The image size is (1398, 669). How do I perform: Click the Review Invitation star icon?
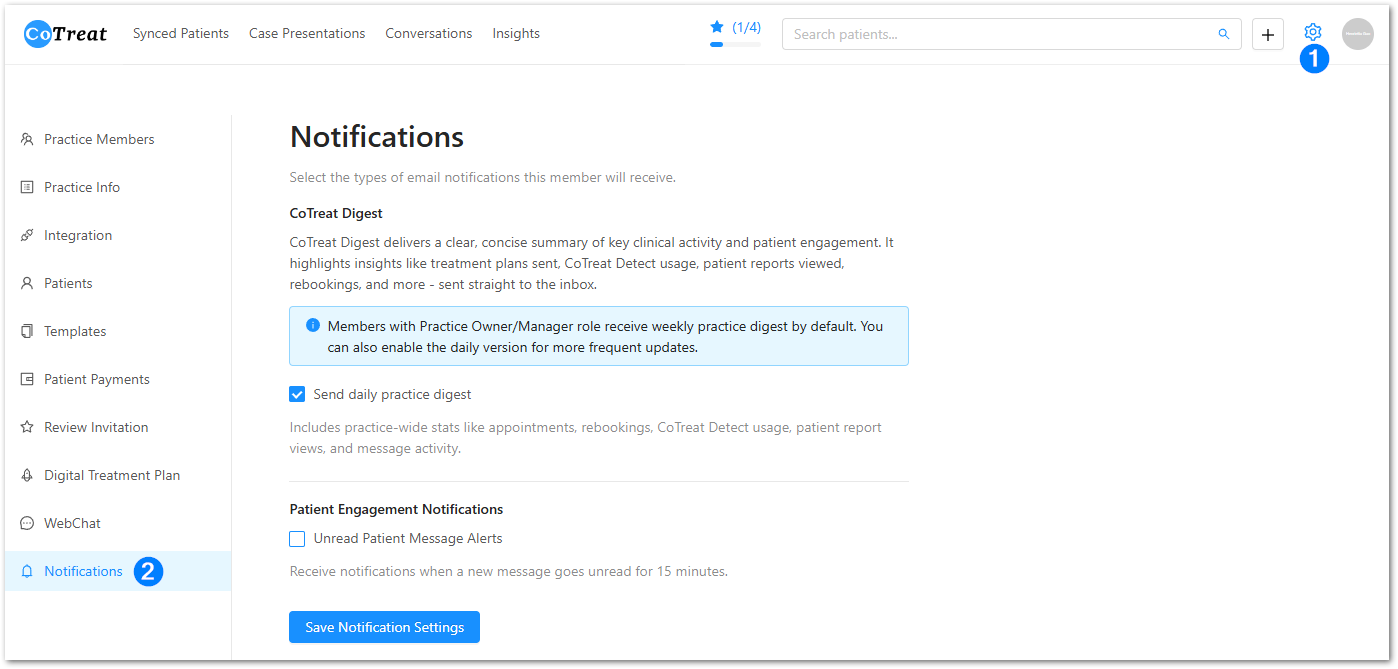27,428
